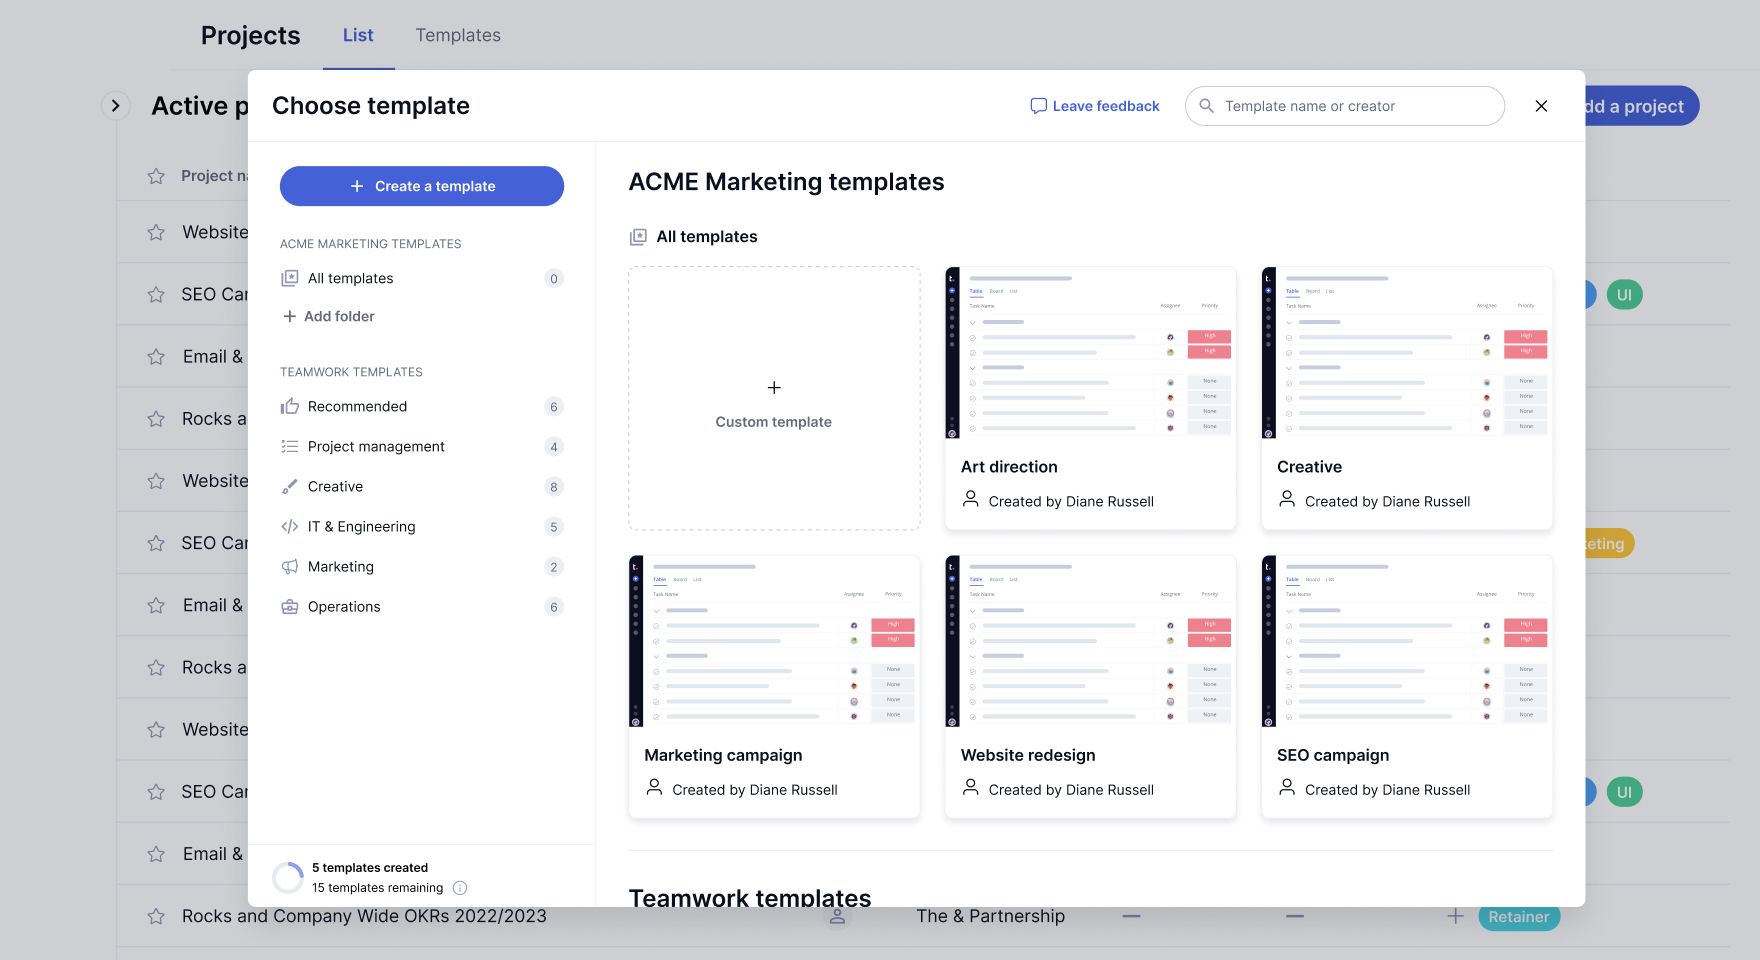The image size is (1760, 960).
Task: Pick the Marketing campaign template thumbnail
Action: pos(774,641)
